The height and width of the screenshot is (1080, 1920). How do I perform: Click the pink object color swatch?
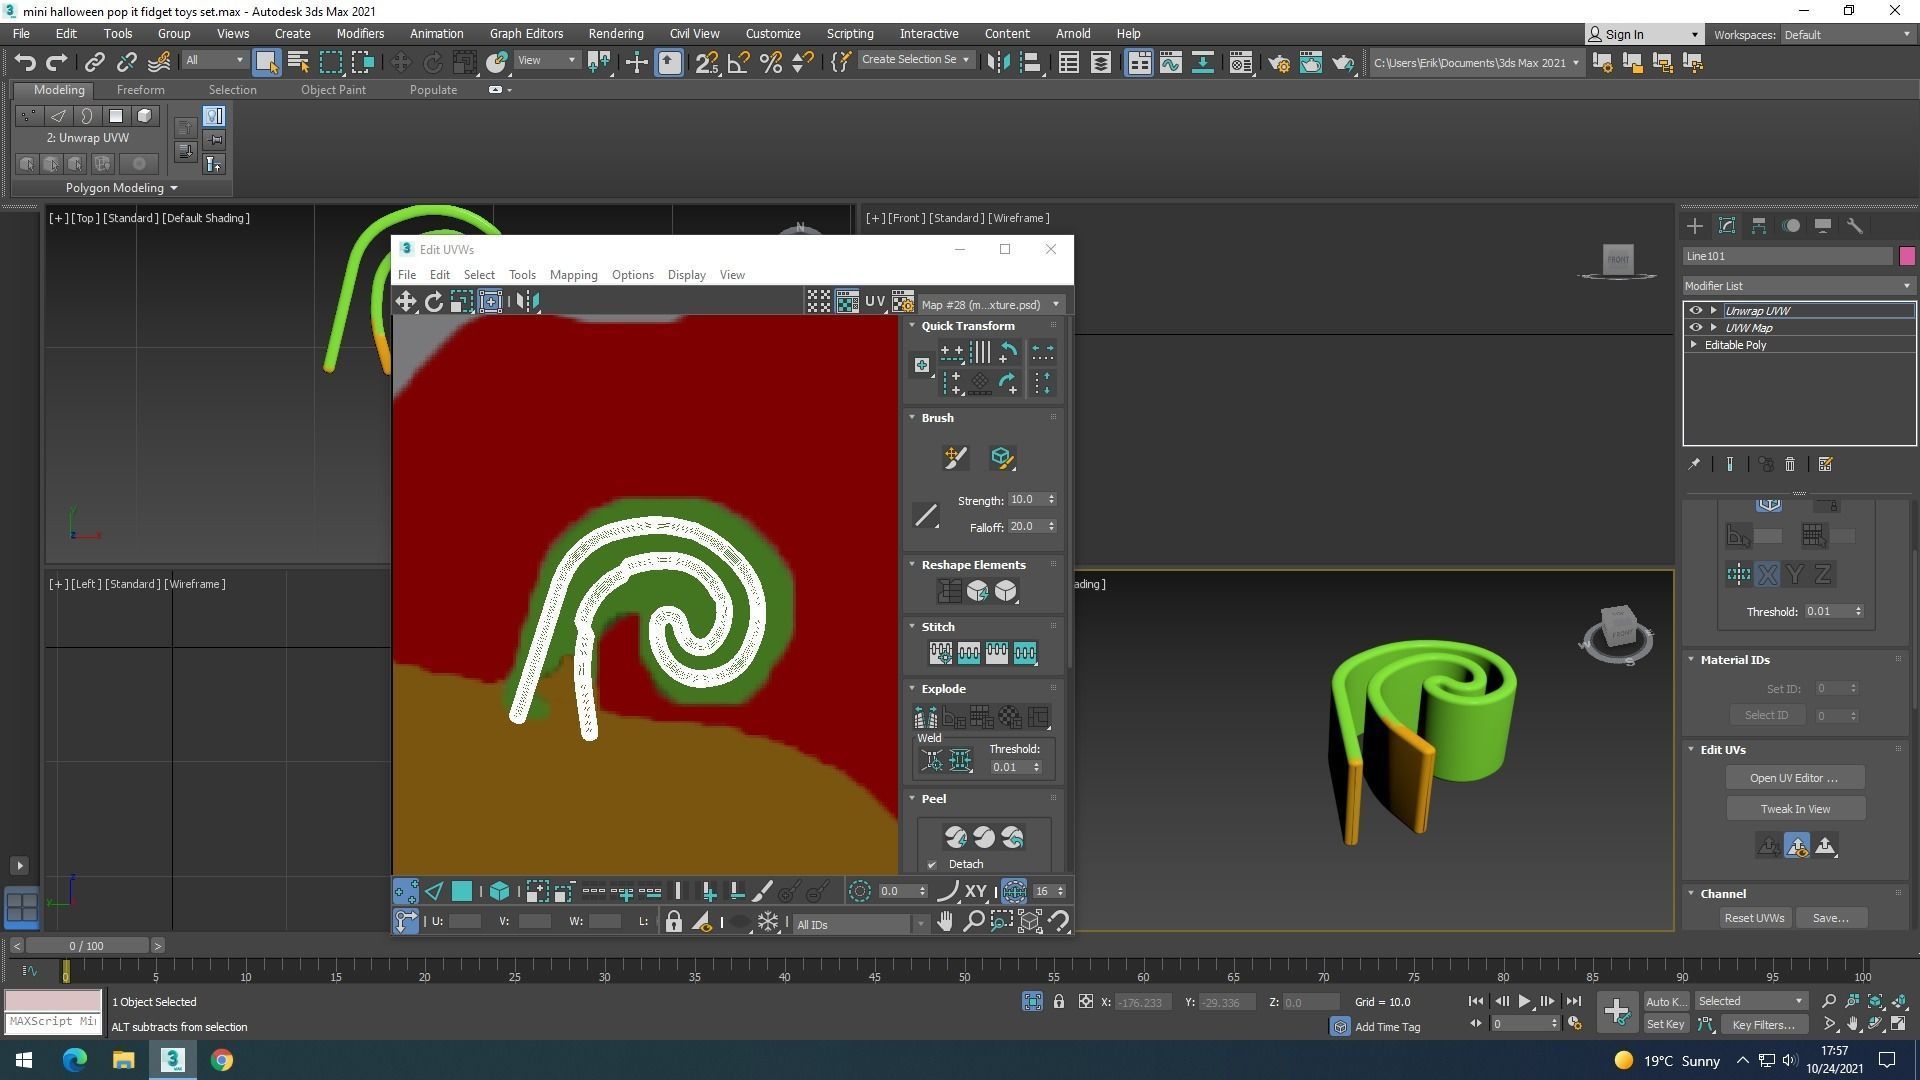(x=1907, y=257)
